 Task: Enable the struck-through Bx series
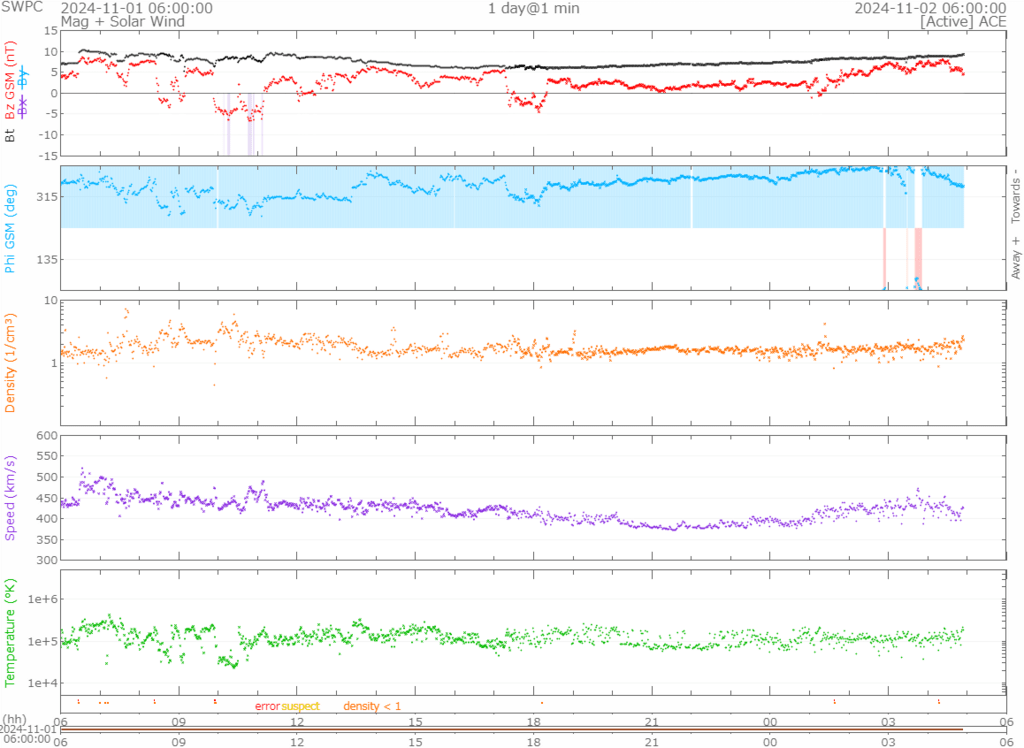[x=24, y=104]
